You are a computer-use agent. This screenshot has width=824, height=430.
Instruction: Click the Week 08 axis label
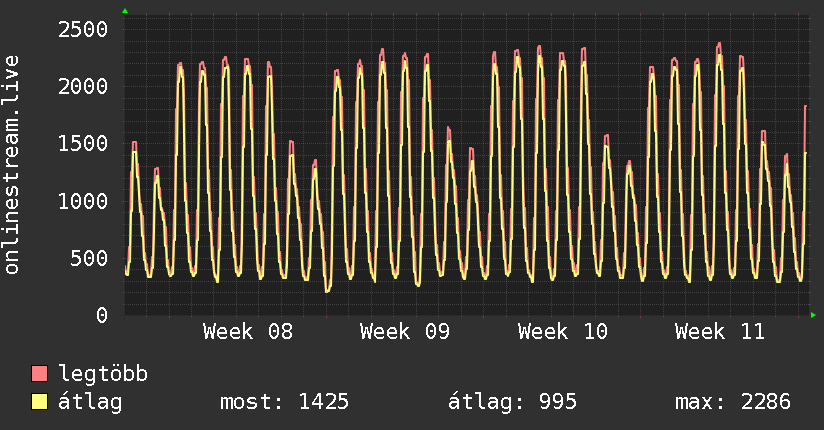248,332
